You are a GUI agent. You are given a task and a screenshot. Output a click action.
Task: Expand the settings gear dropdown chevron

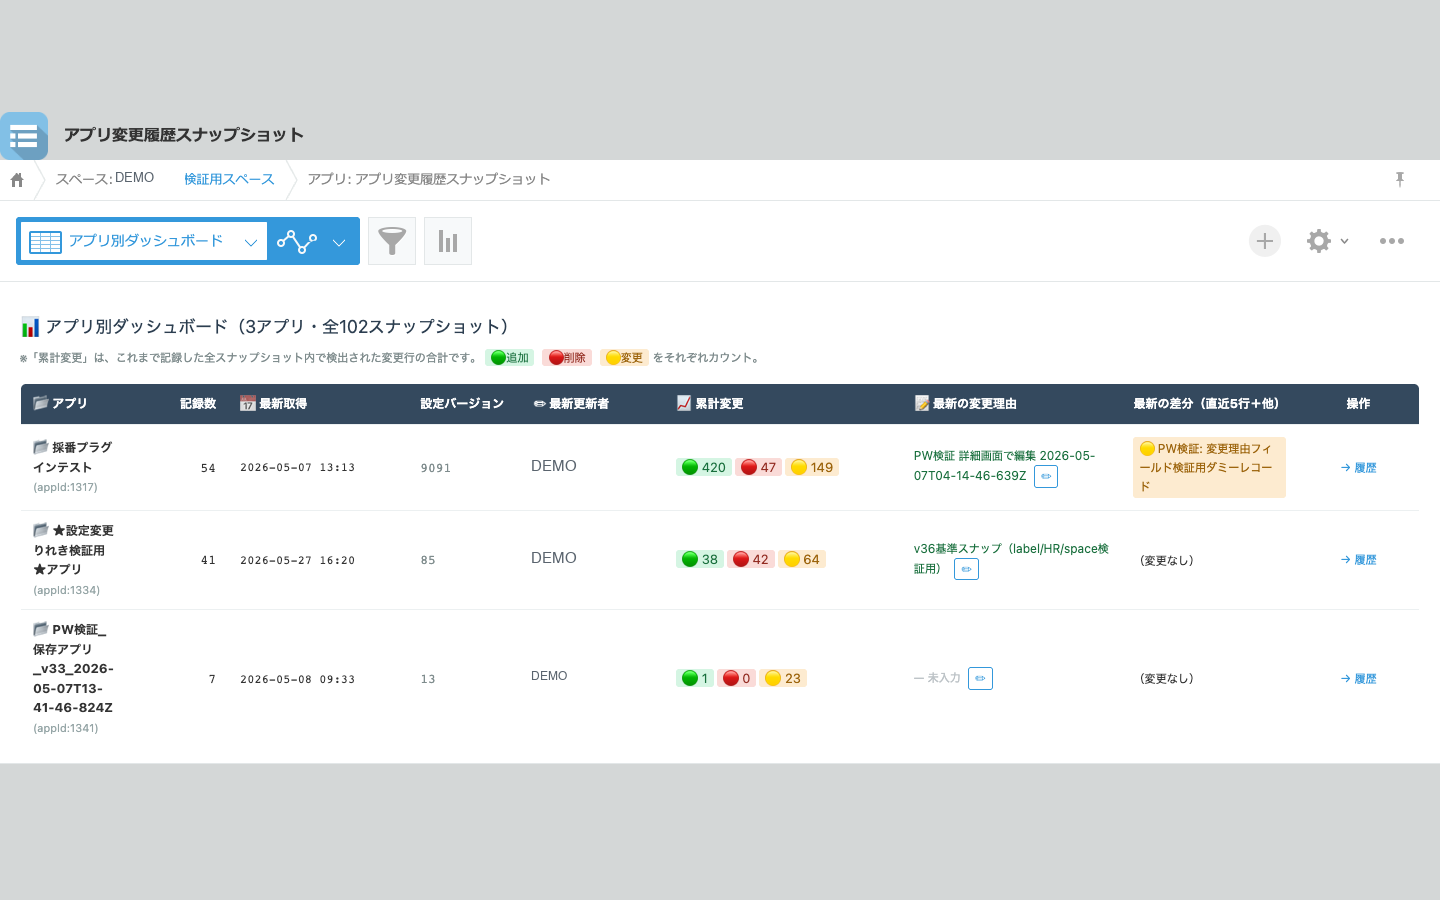1345,241
